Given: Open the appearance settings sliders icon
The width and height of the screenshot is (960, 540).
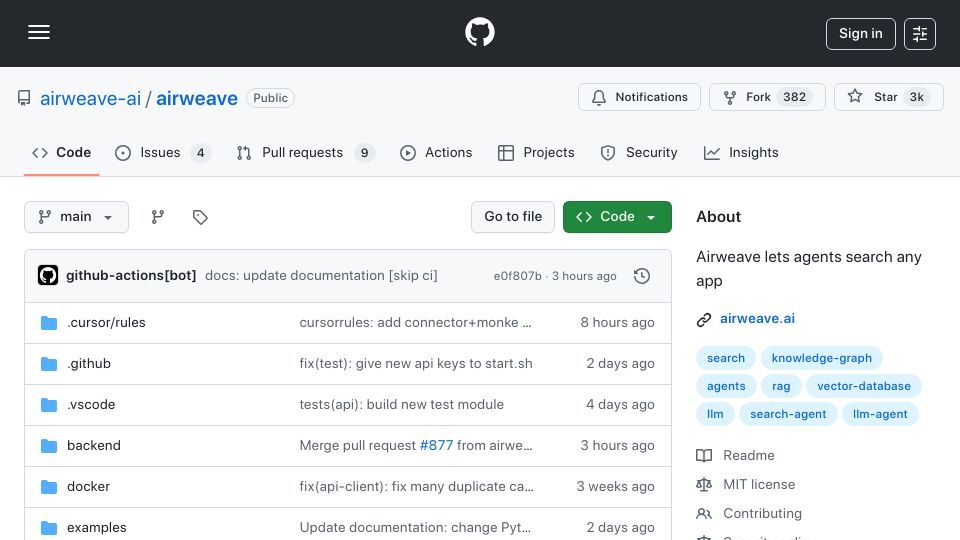Looking at the screenshot, I should click(x=920, y=34).
